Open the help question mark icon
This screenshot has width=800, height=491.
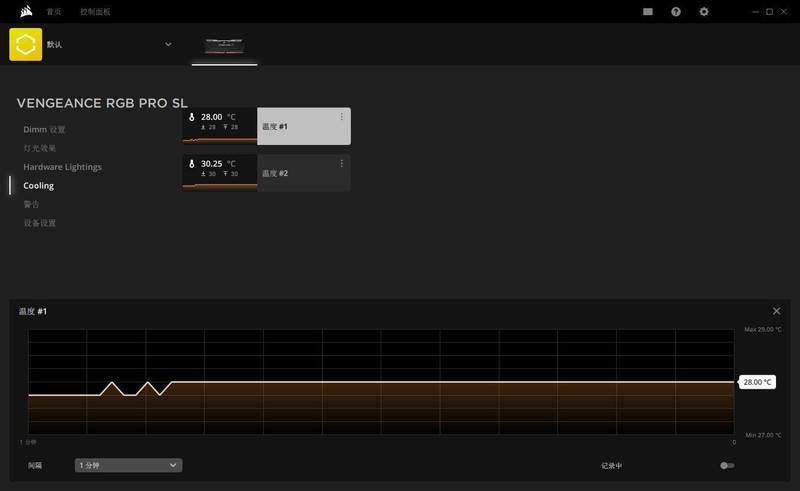[676, 12]
